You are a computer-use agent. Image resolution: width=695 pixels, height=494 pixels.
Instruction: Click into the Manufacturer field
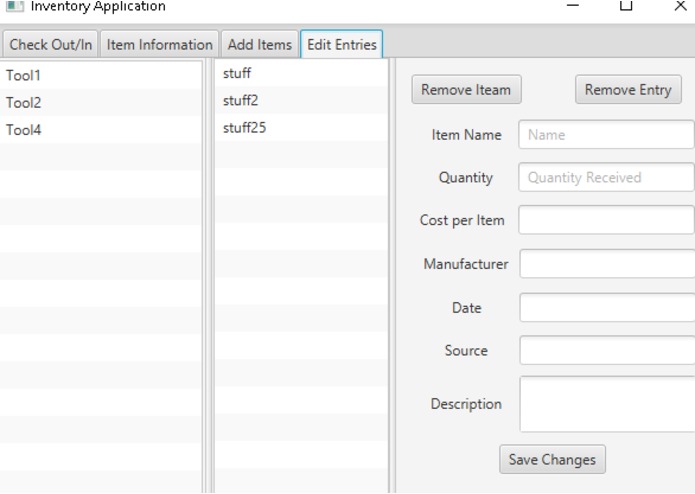tap(607, 264)
